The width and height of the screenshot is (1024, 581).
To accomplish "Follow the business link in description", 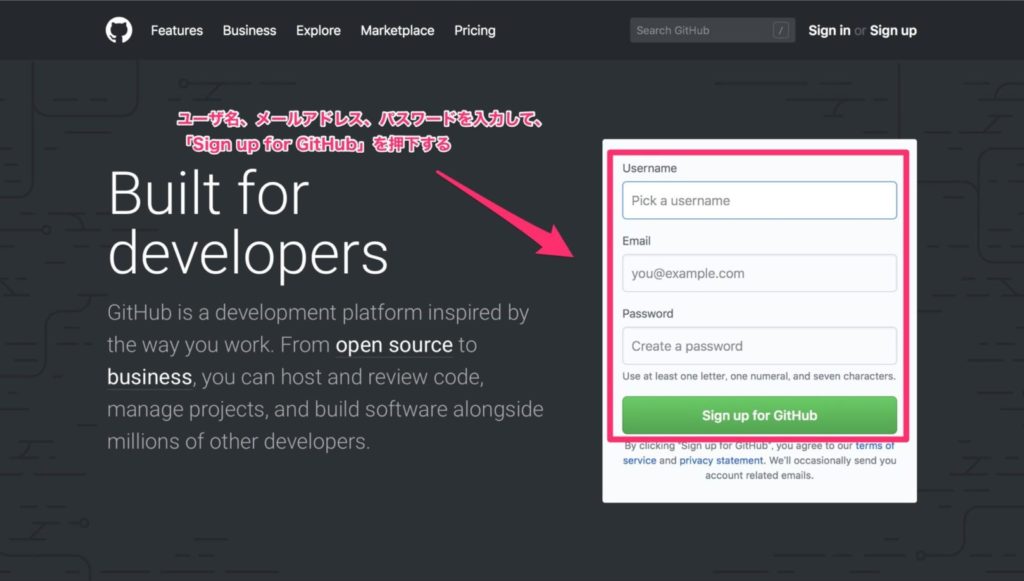I will coord(150,377).
